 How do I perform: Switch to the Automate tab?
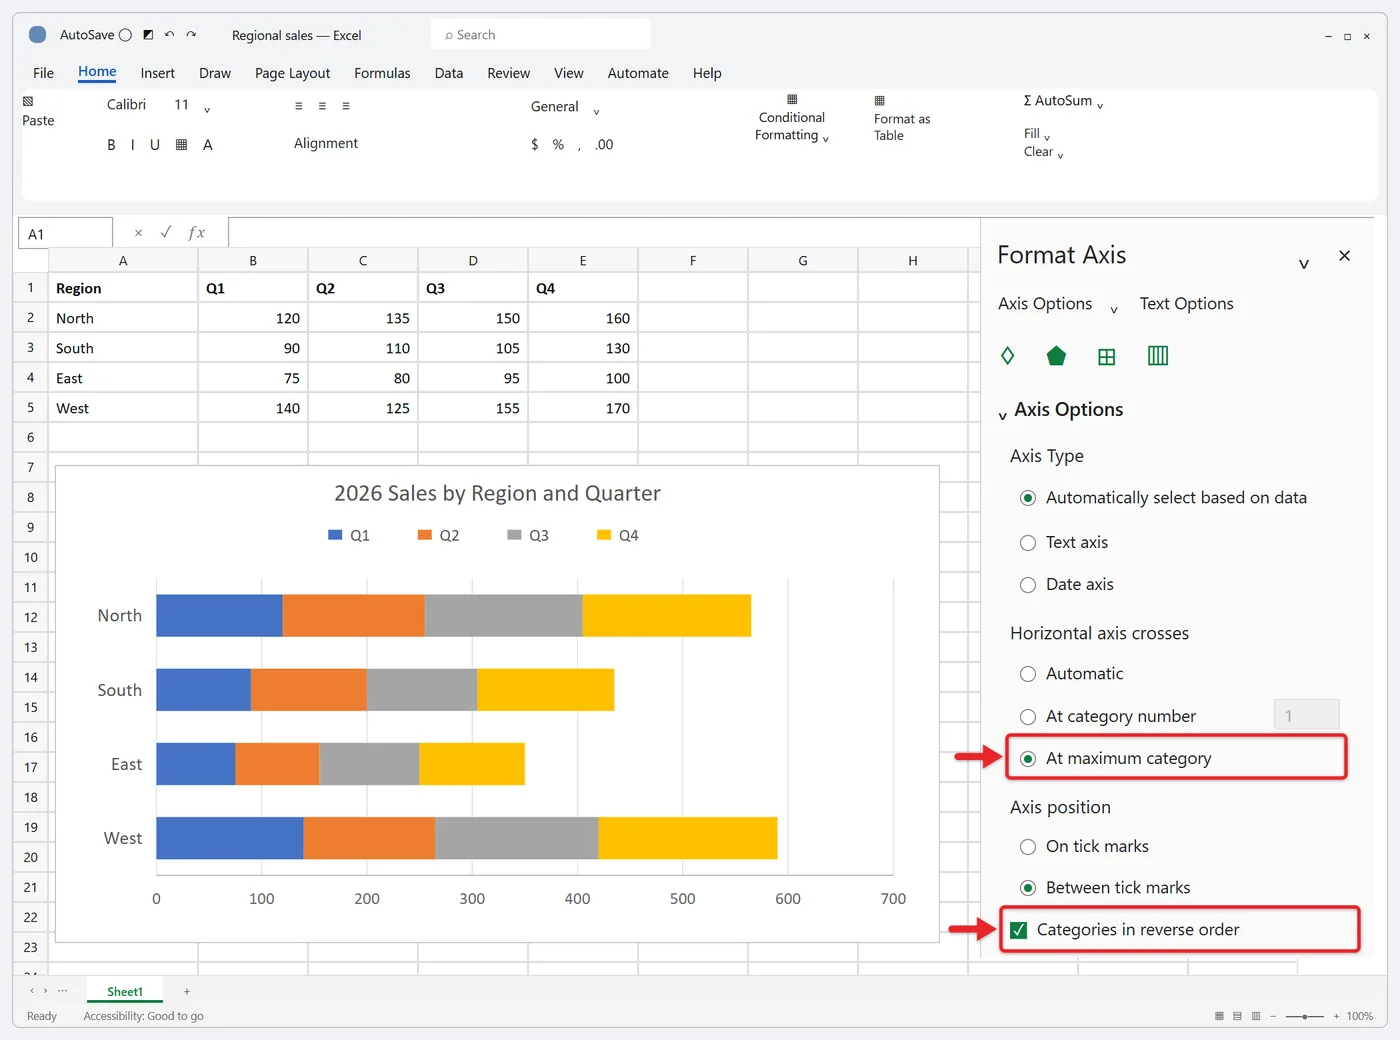click(x=638, y=73)
